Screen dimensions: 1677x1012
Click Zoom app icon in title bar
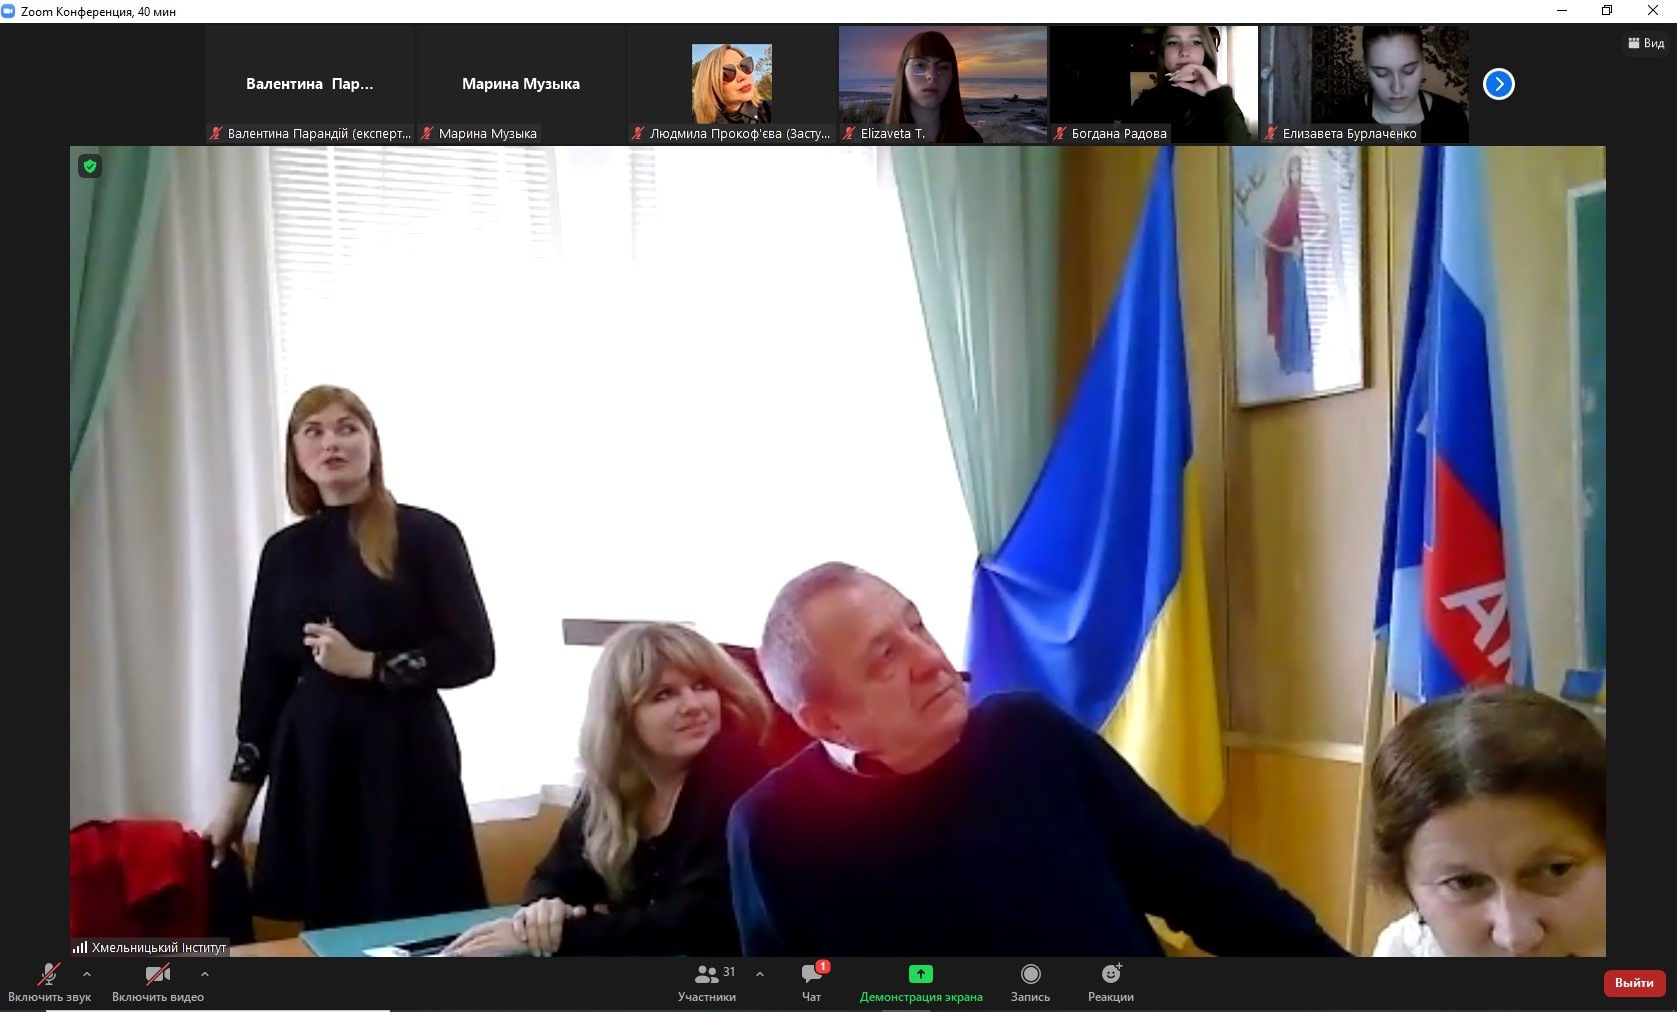(x=8, y=11)
